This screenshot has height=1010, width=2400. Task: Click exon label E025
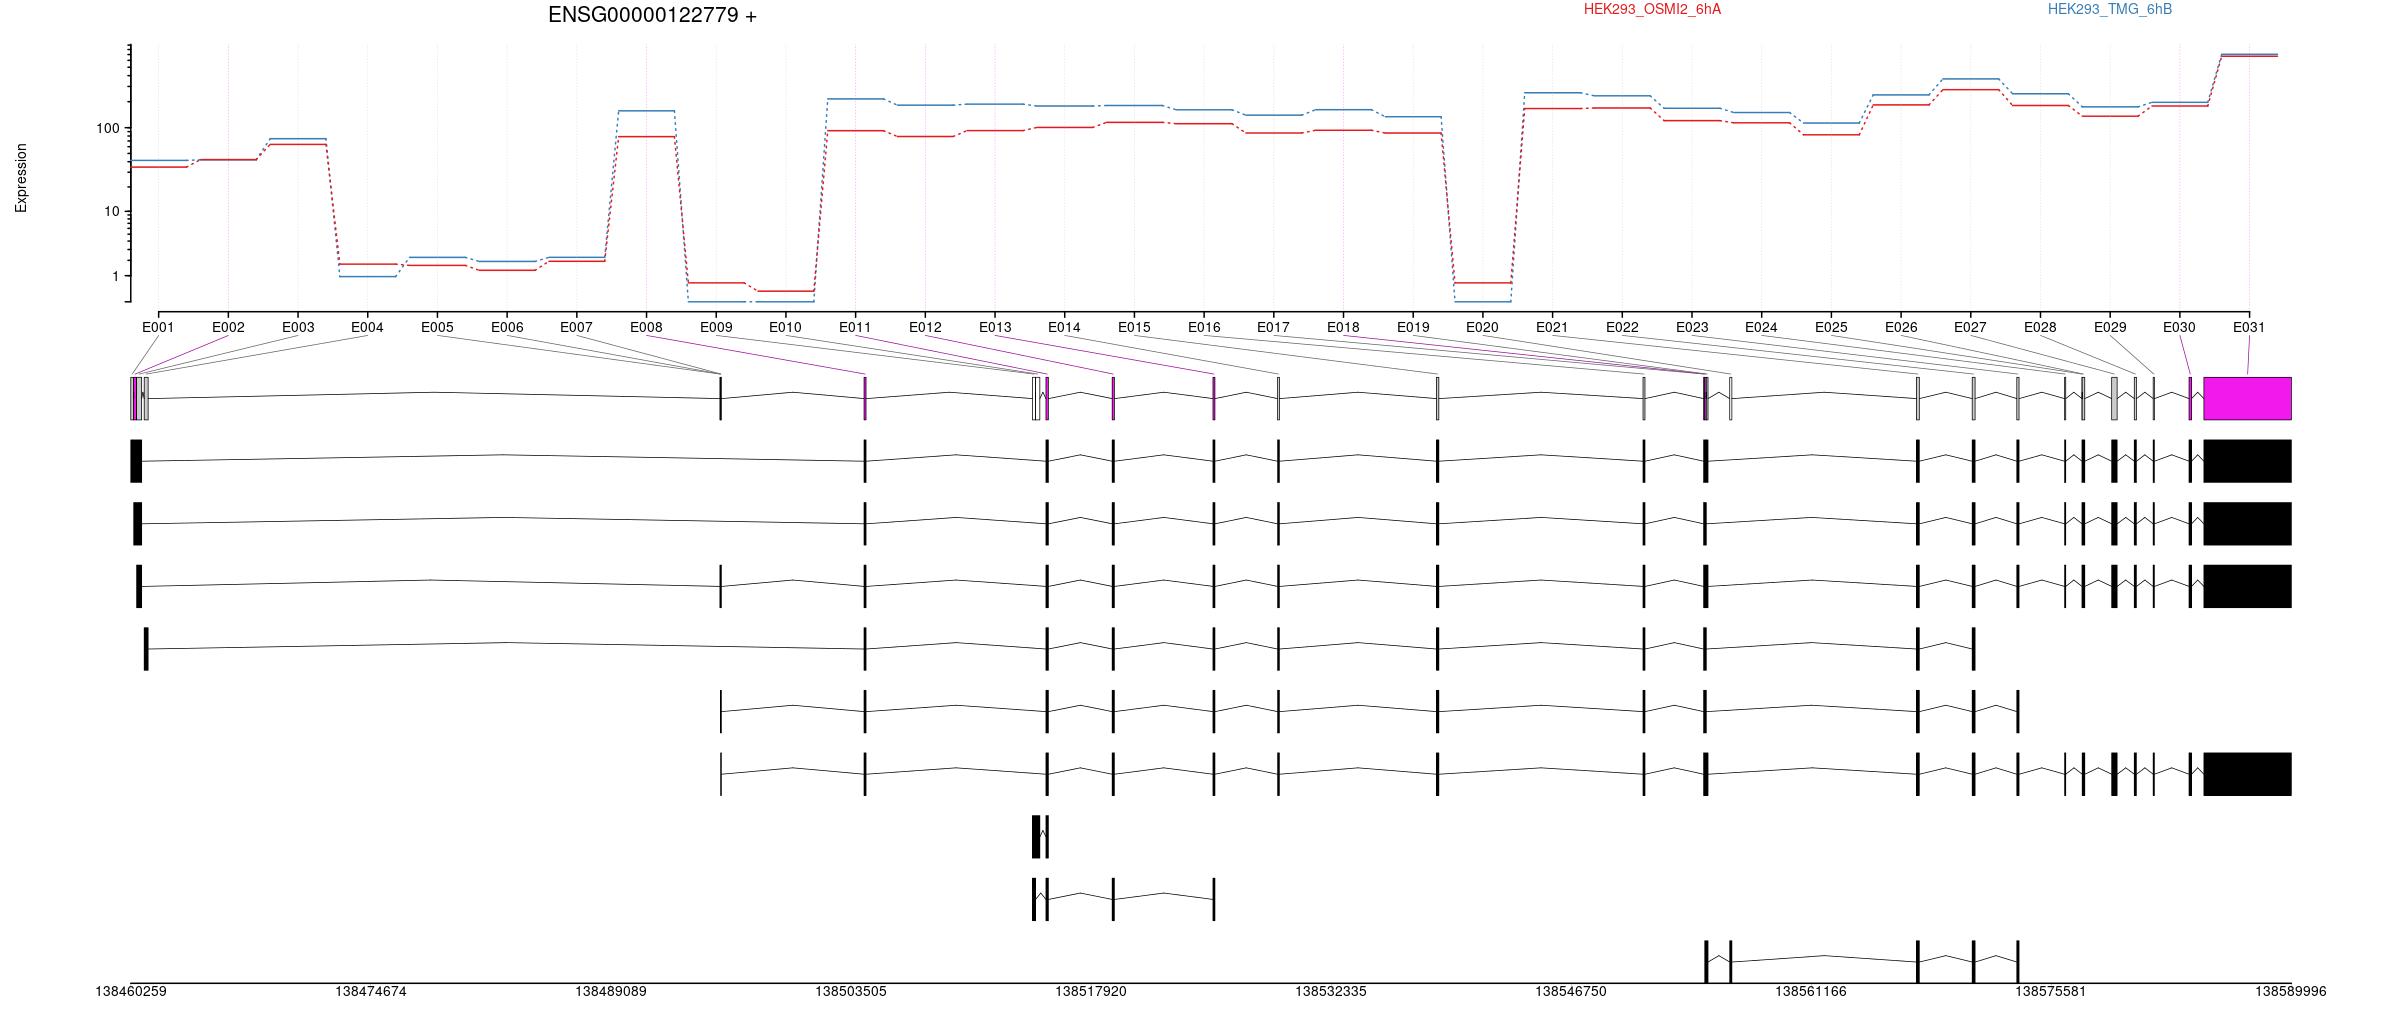click(1831, 327)
